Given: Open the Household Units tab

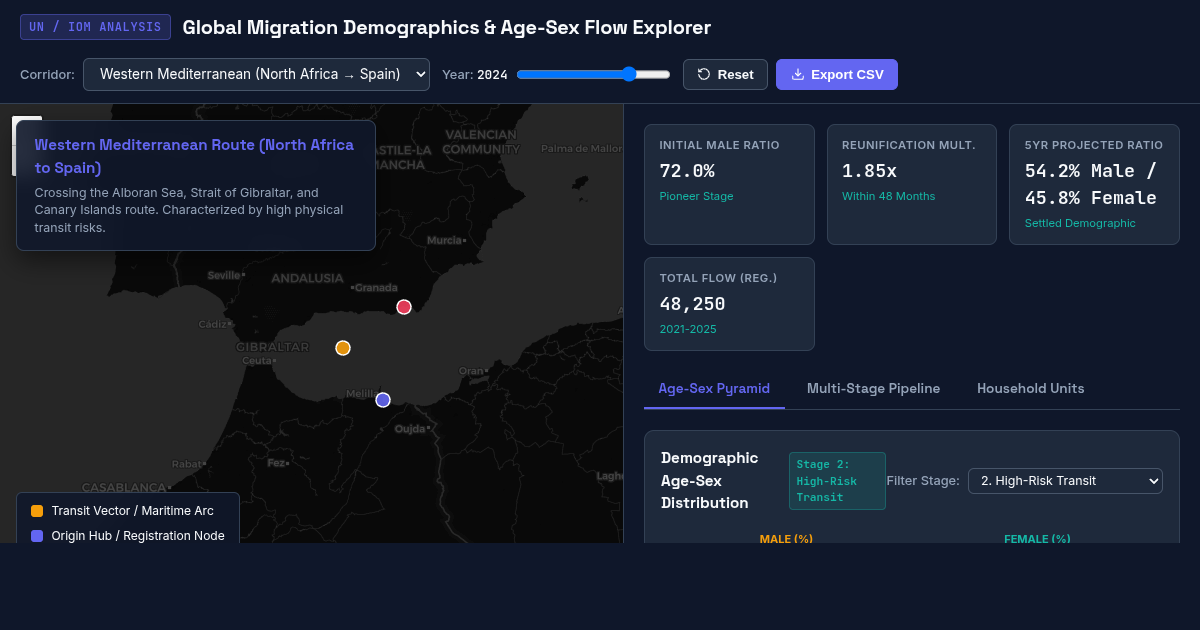Looking at the screenshot, I should [1030, 388].
